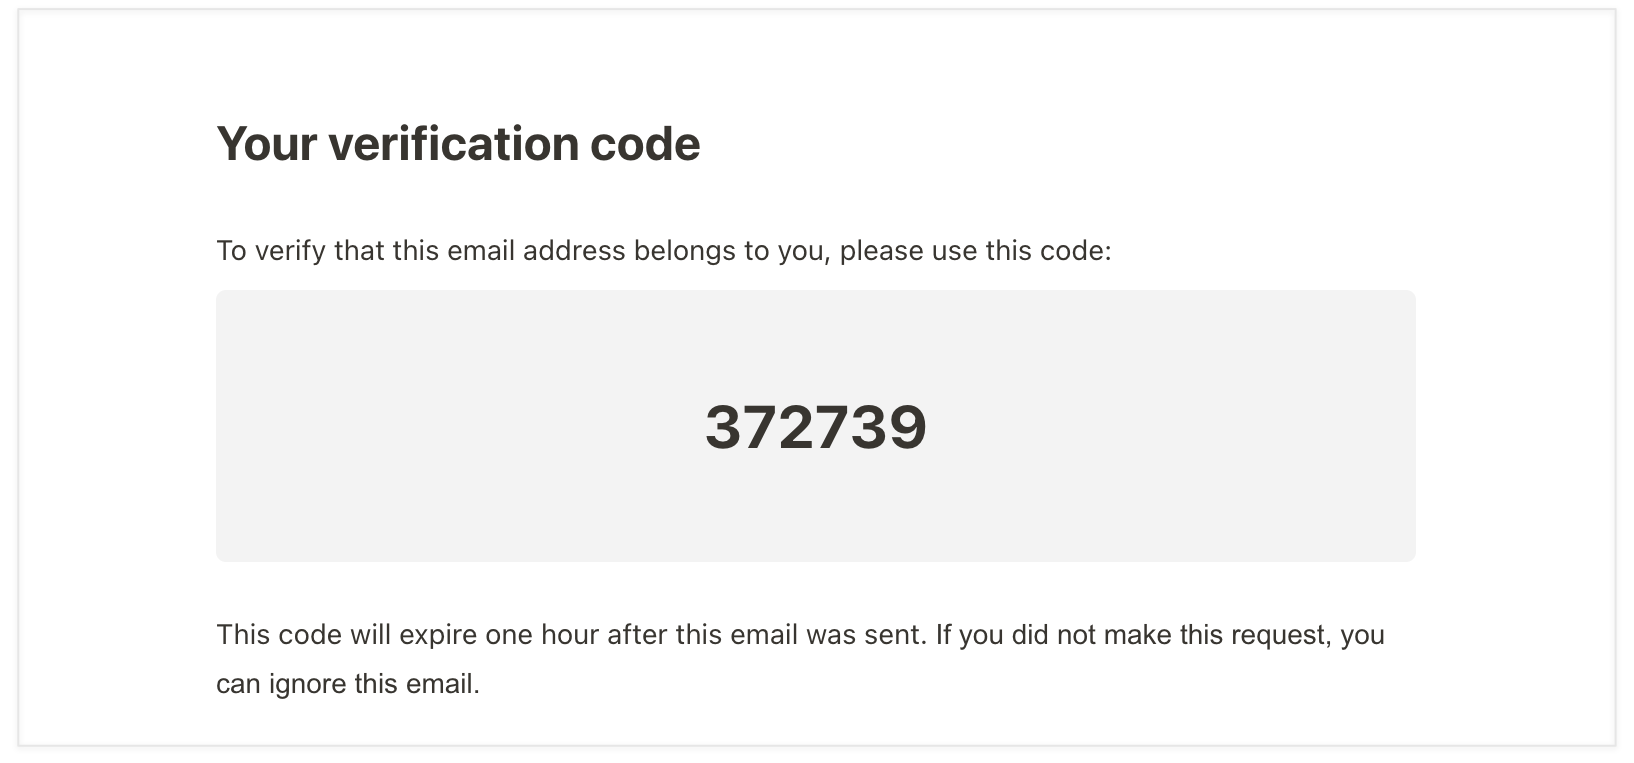Click the word "expire" in the expiry note
1634x763 pixels.
436,635
